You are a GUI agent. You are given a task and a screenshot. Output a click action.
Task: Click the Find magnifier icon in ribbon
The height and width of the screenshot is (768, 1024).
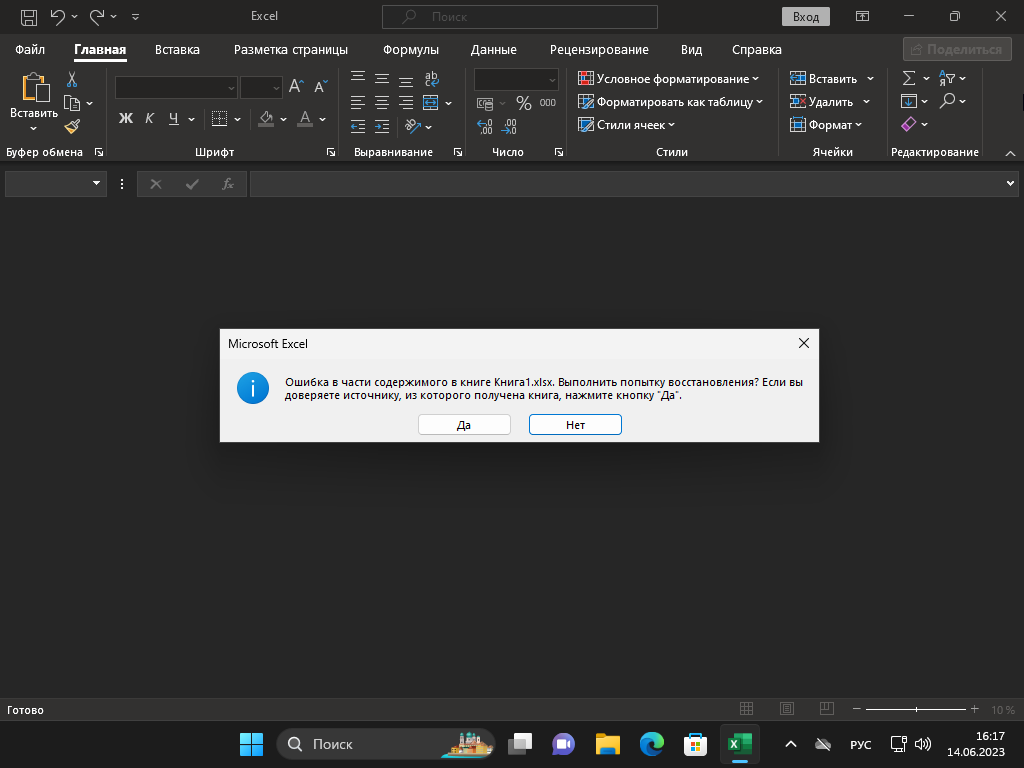pos(948,101)
